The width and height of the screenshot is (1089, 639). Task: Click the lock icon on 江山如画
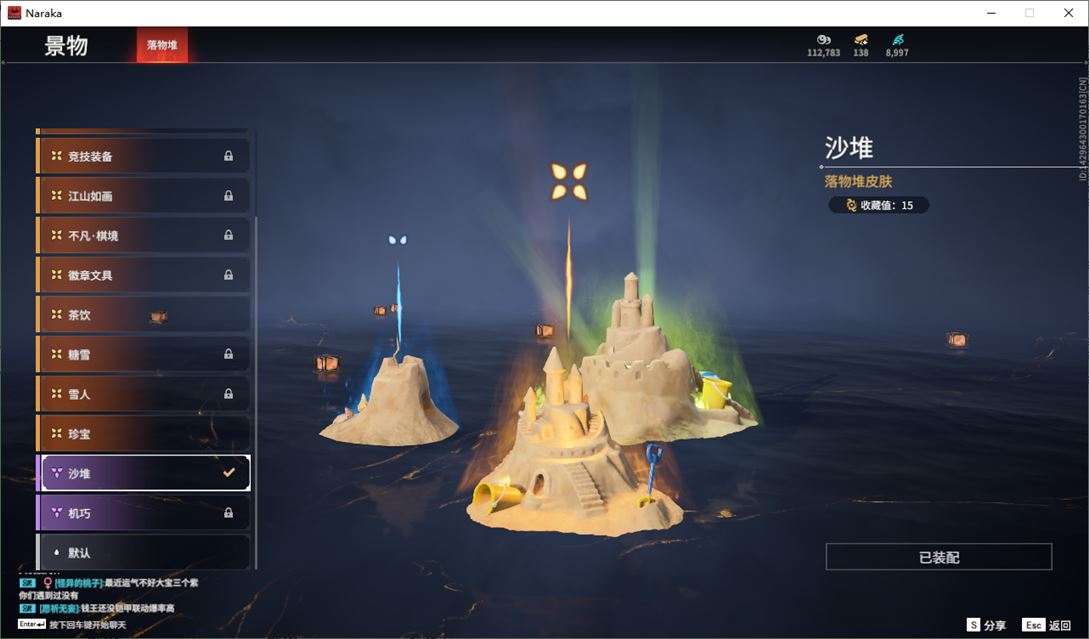(228, 196)
